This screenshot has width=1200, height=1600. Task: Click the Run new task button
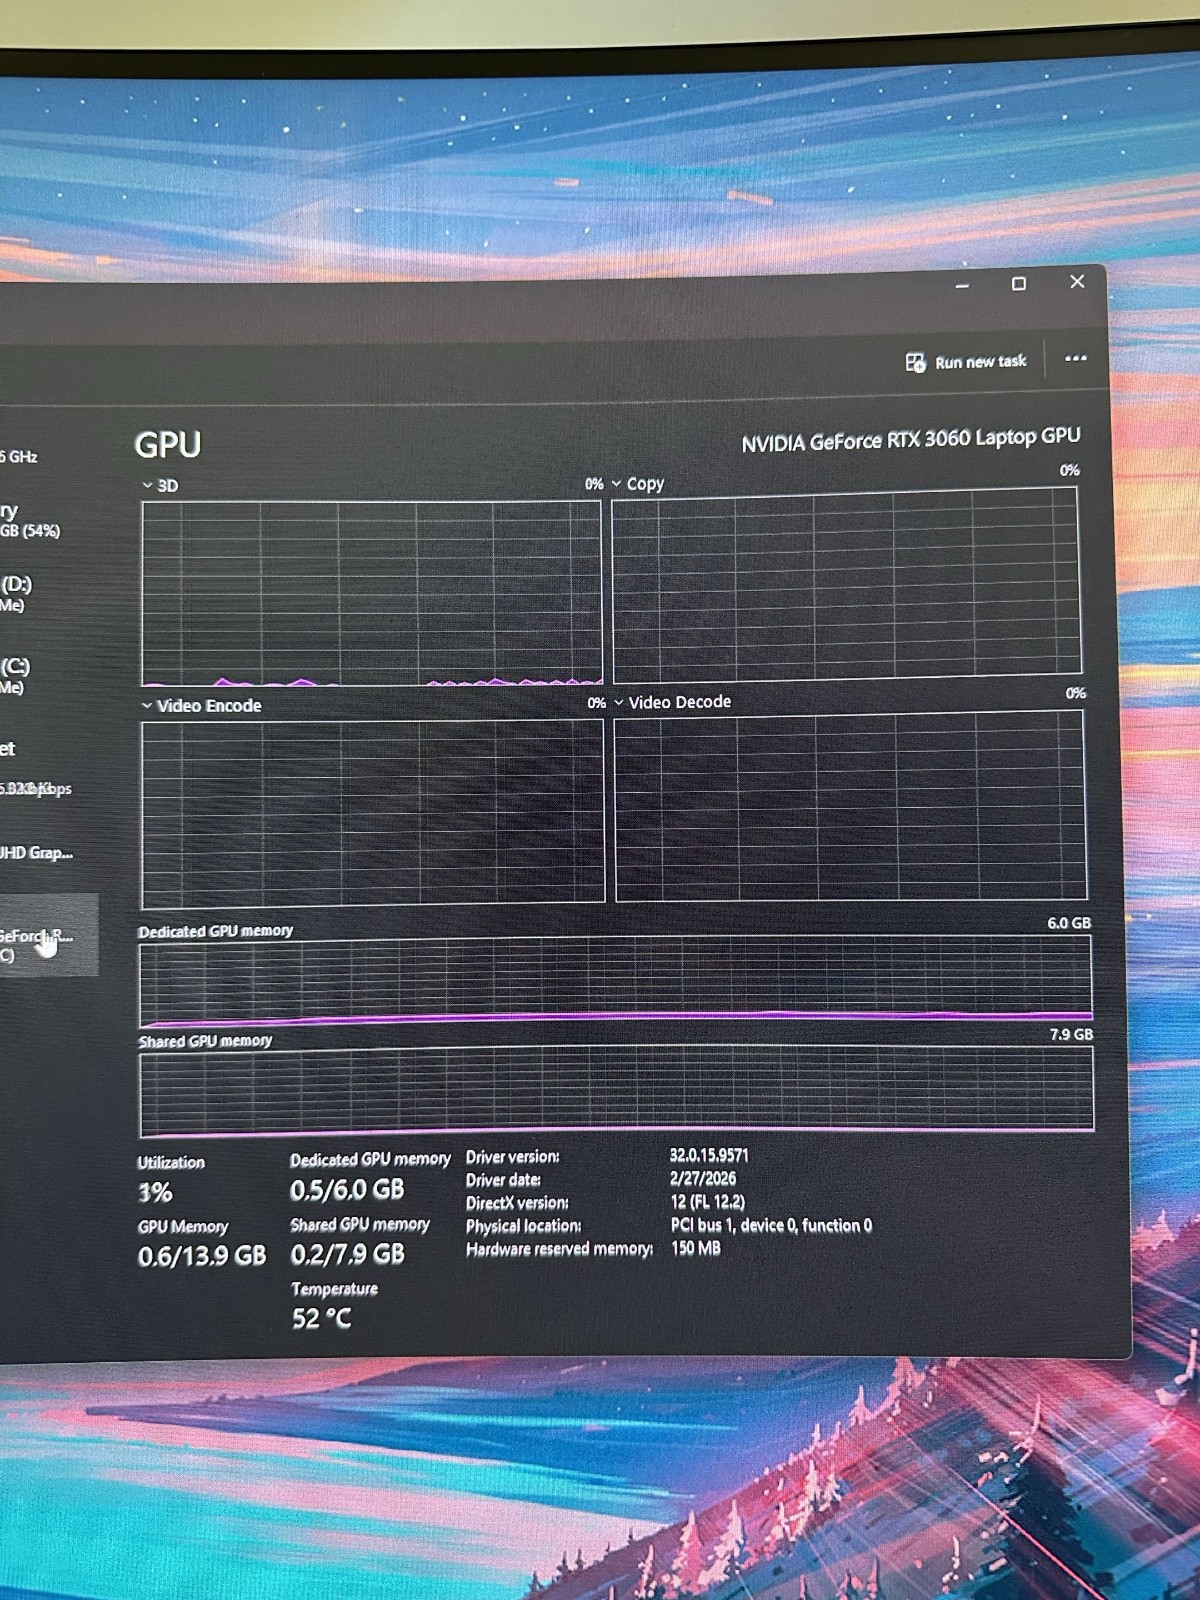tap(965, 362)
